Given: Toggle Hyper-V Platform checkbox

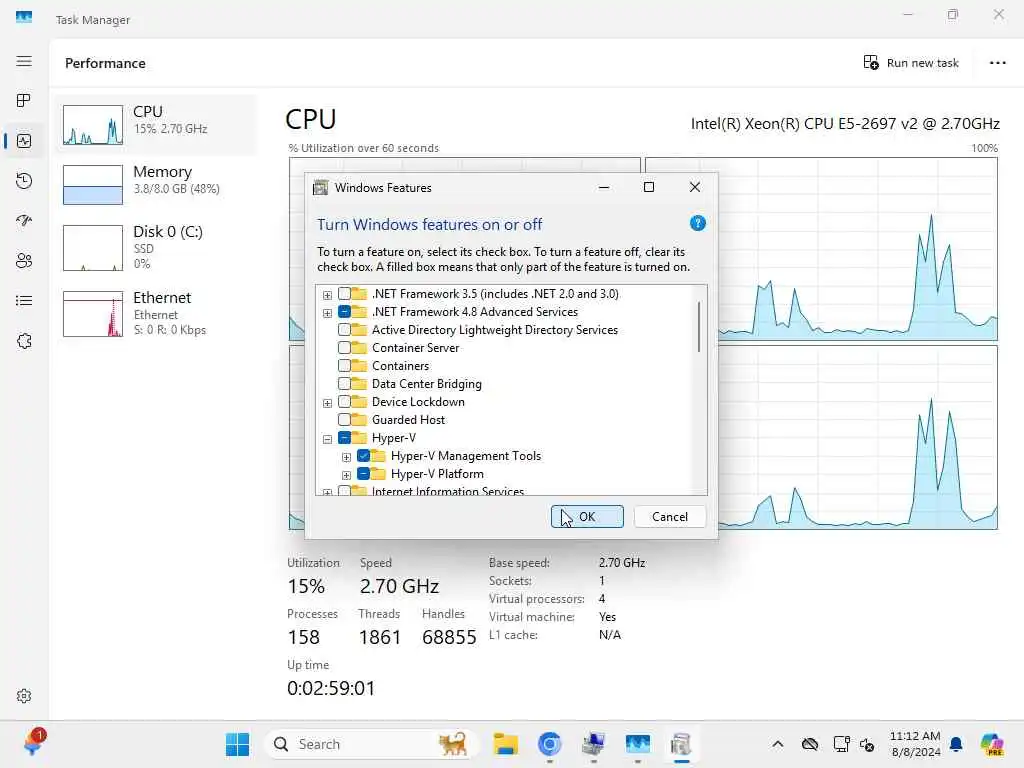Looking at the screenshot, I should coord(364,473).
